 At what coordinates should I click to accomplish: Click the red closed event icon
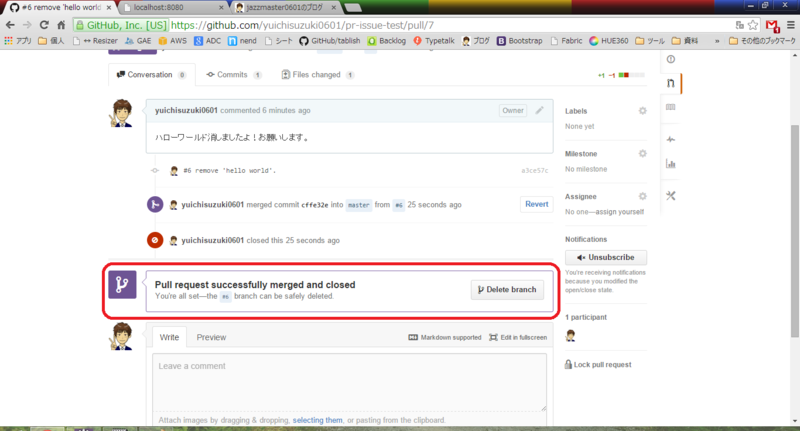pyautogui.click(x=155, y=240)
